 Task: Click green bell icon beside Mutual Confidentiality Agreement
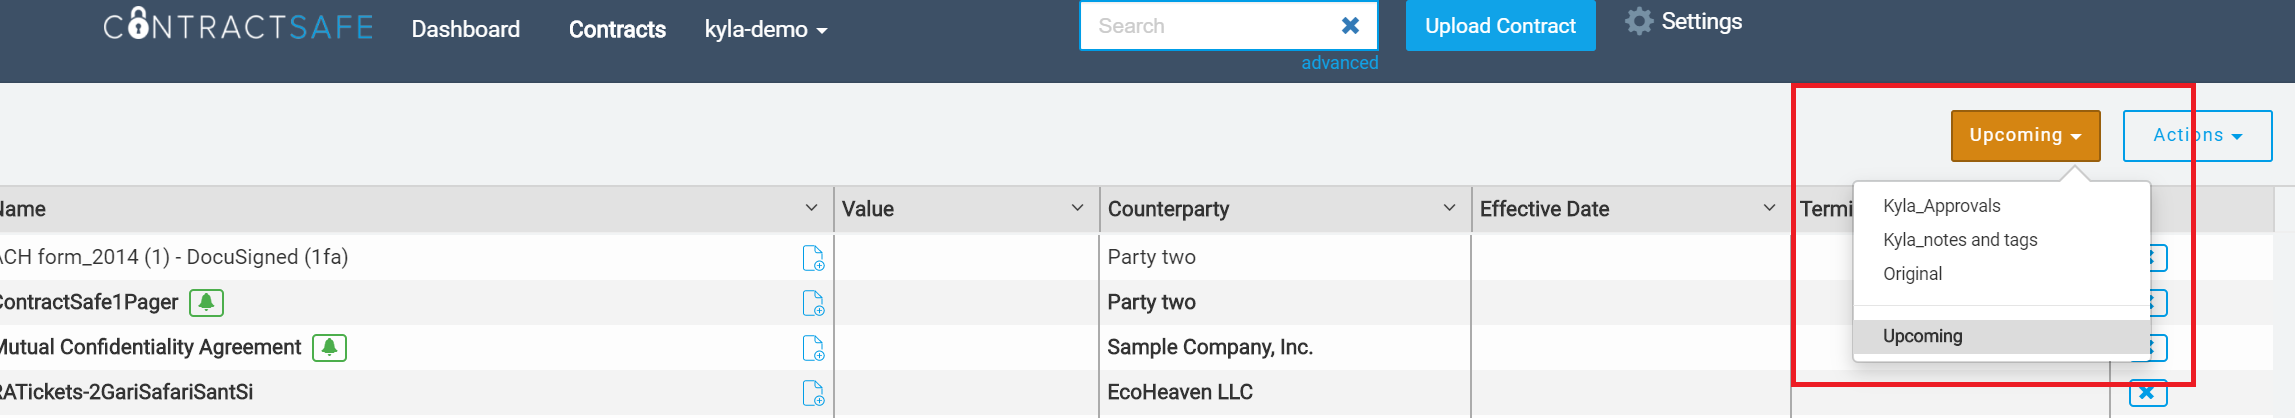329,347
